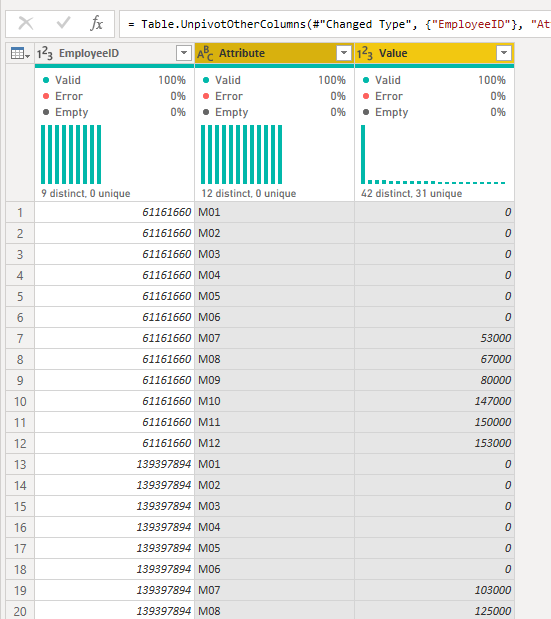Click Attribute cell M08 in row 20

pyautogui.click(x=274, y=611)
